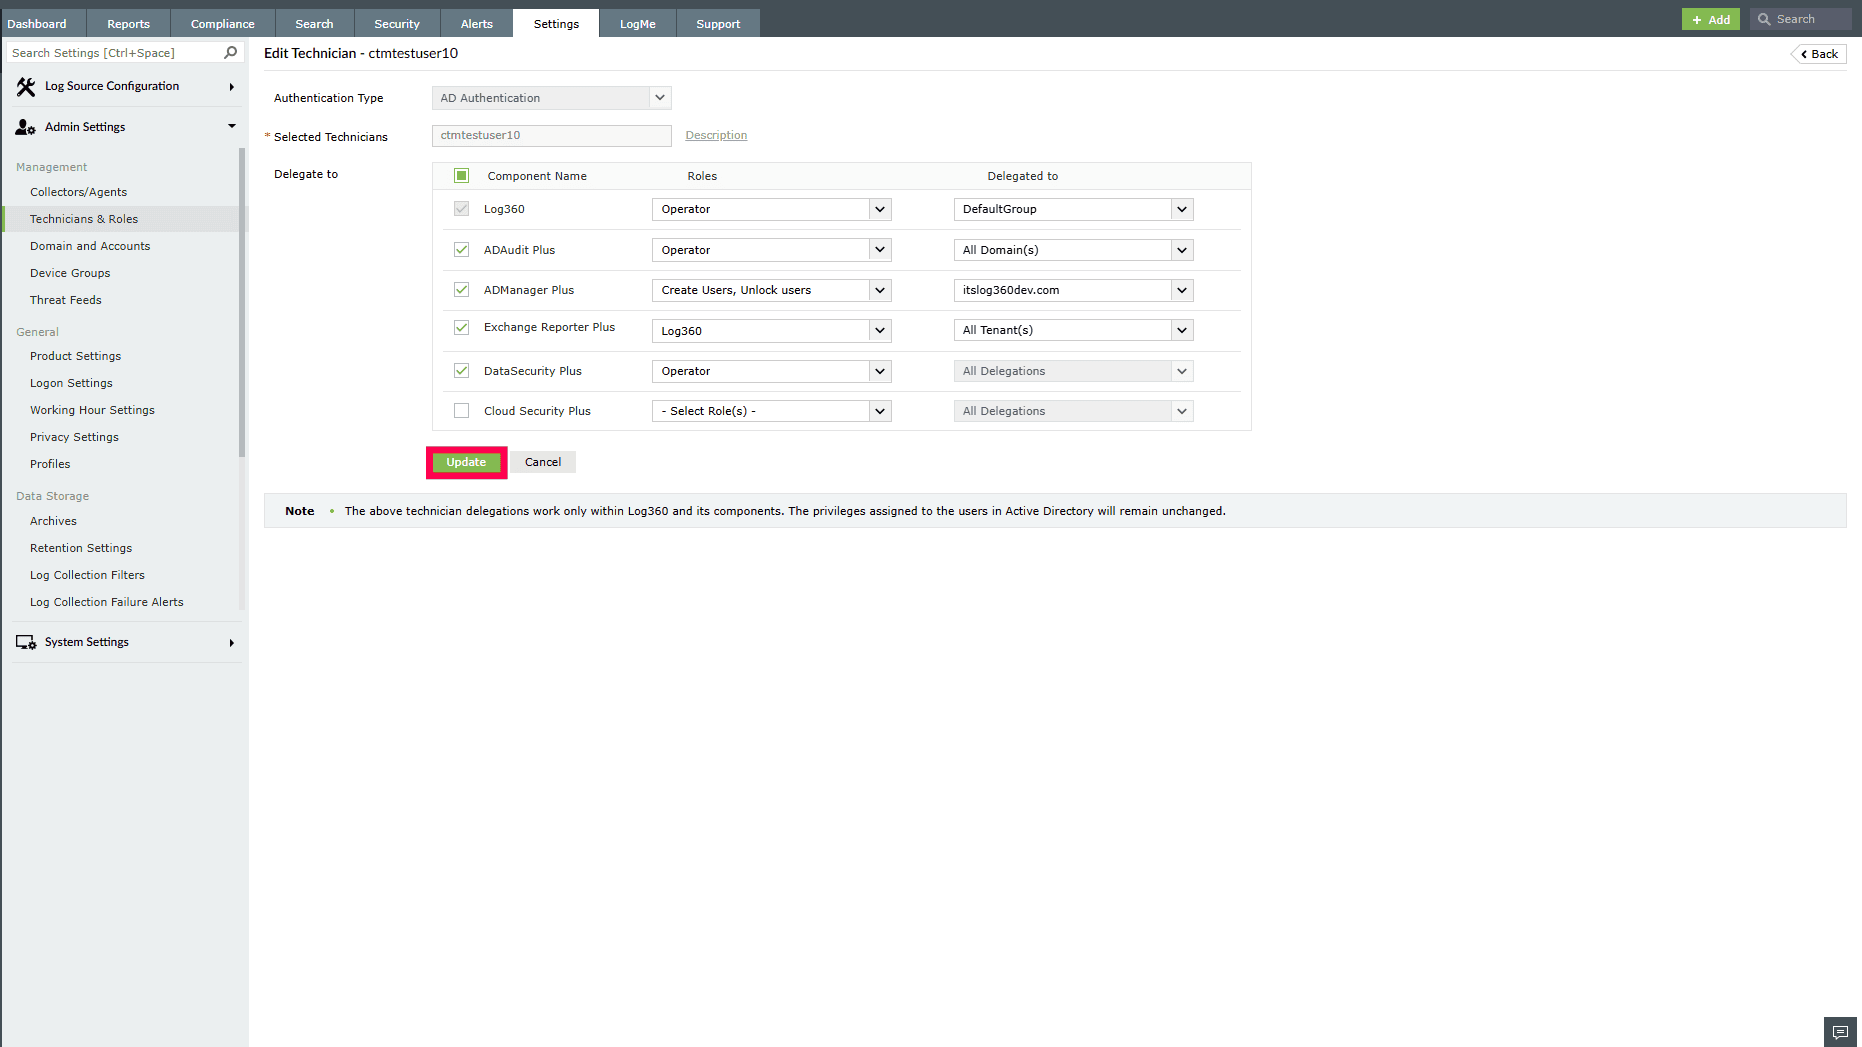The width and height of the screenshot is (1862, 1047).
Task: Expand the System Settings section
Action: [232, 643]
